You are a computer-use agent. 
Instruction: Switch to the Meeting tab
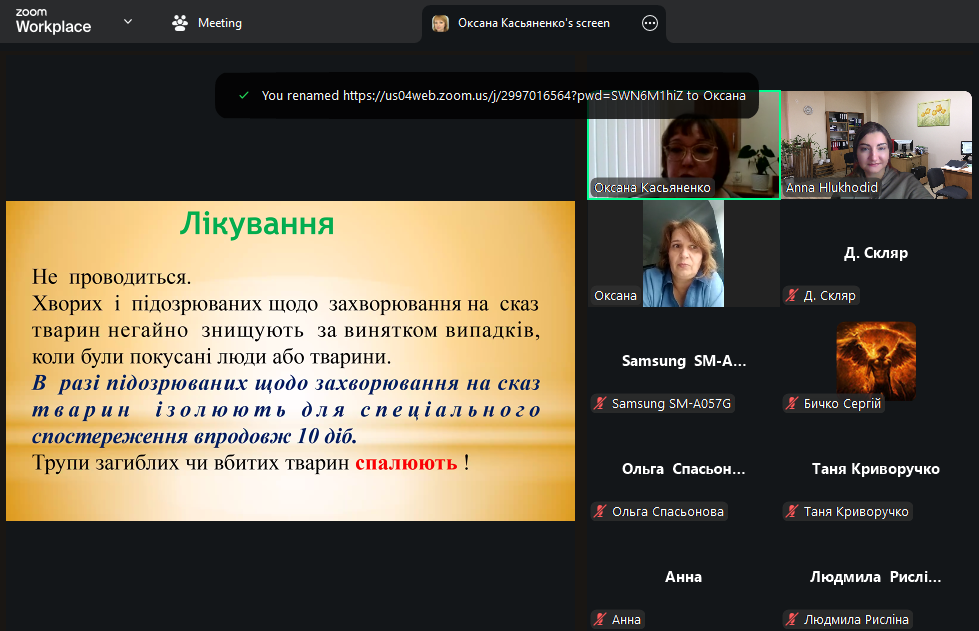[x=207, y=22]
